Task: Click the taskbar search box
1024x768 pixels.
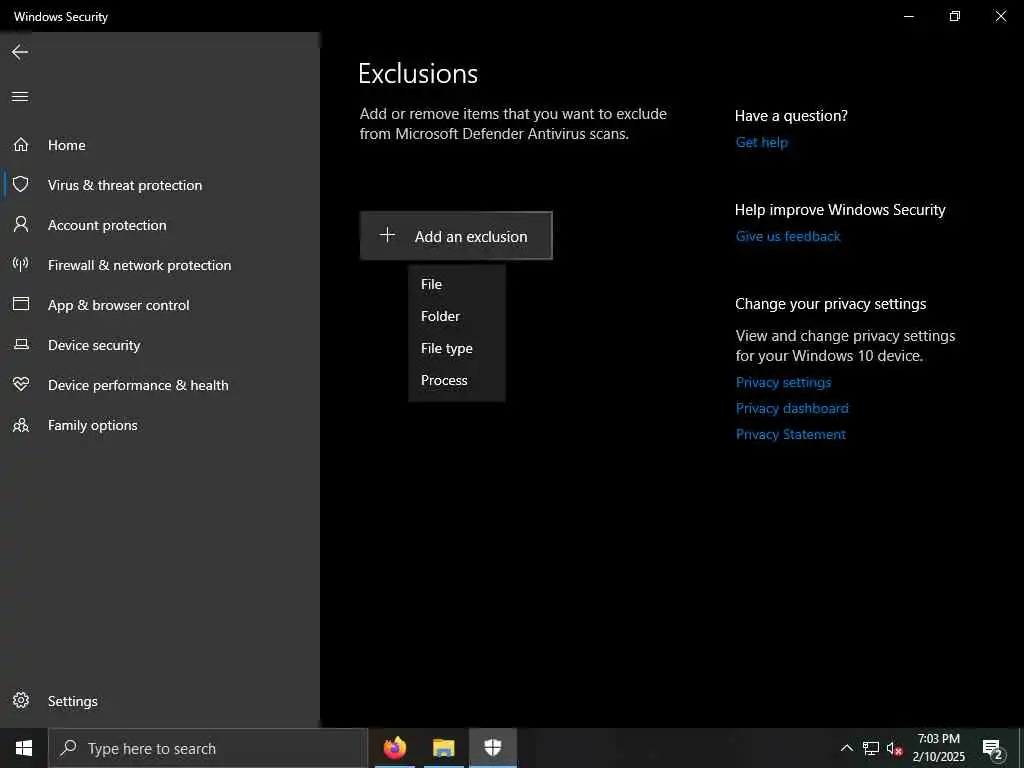Action: tap(208, 748)
